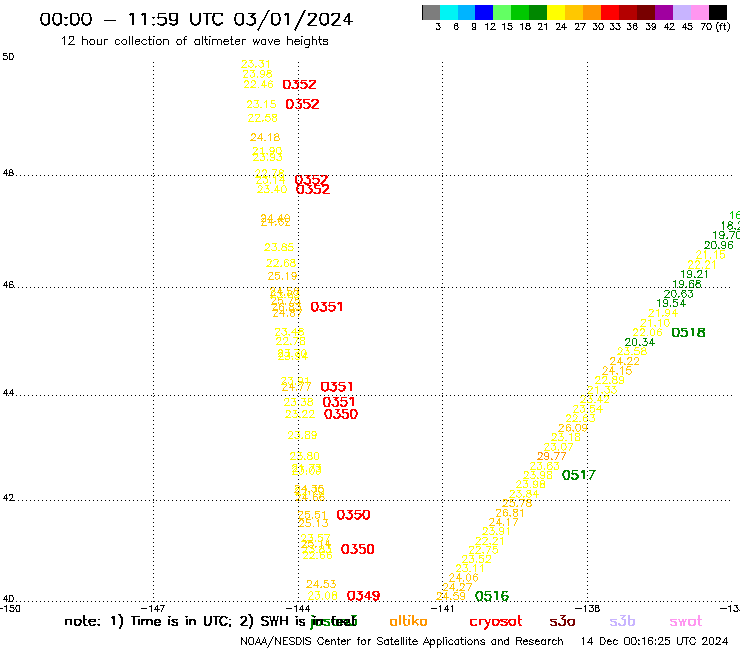Click the 26.81 wave height value
Screen dimensions: 740x650
(510, 513)
